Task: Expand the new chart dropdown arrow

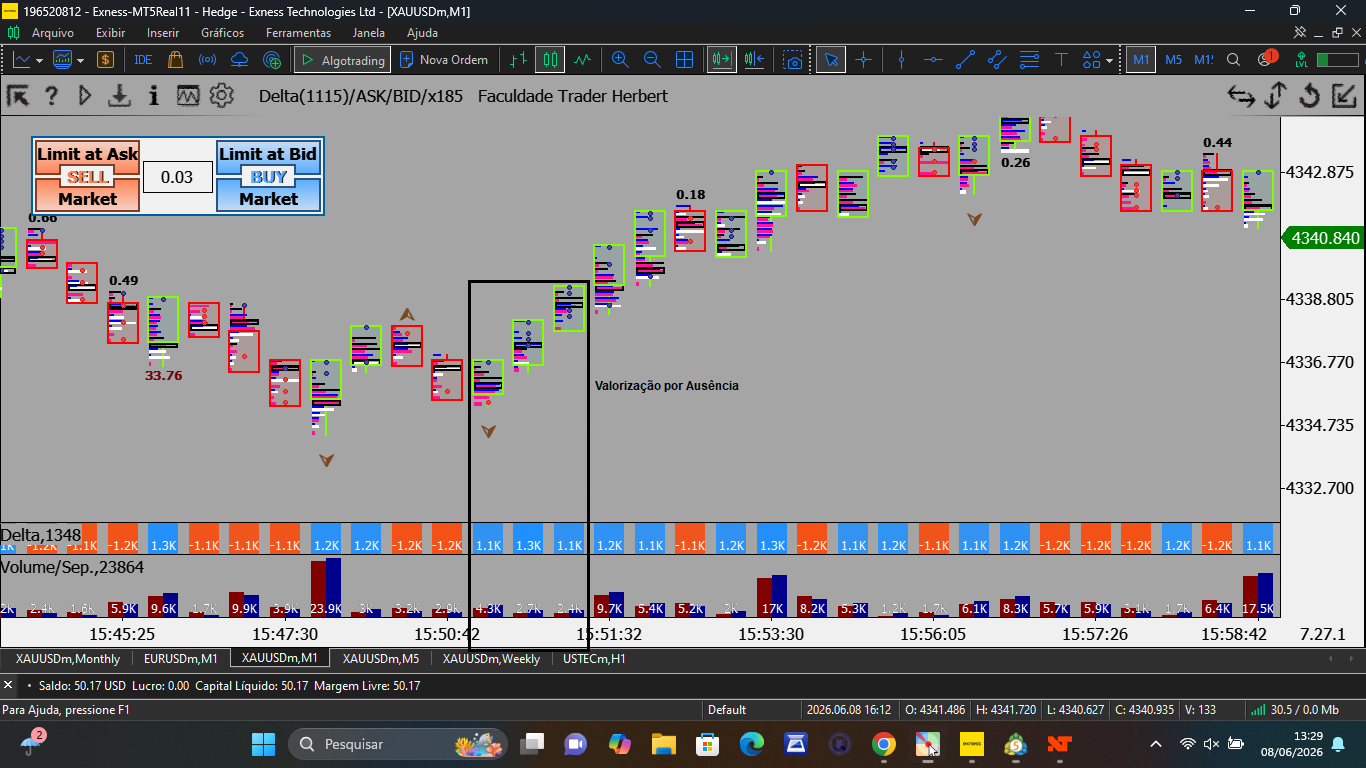Action: click(x=40, y=60)
